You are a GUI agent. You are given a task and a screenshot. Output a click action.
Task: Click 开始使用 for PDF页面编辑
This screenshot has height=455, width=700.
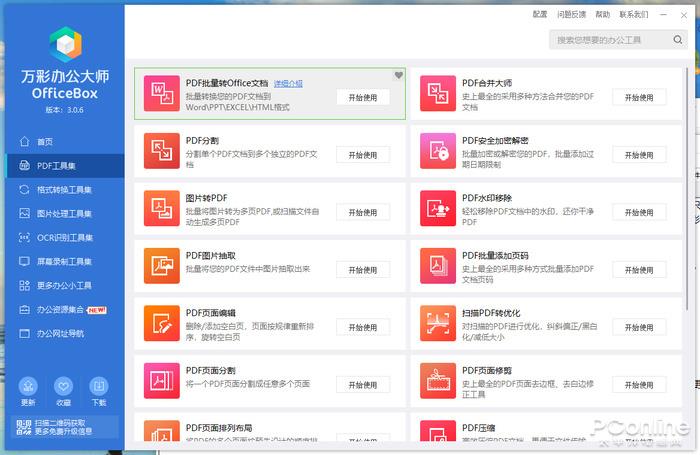pyautogui.click(x=363, y=327)
